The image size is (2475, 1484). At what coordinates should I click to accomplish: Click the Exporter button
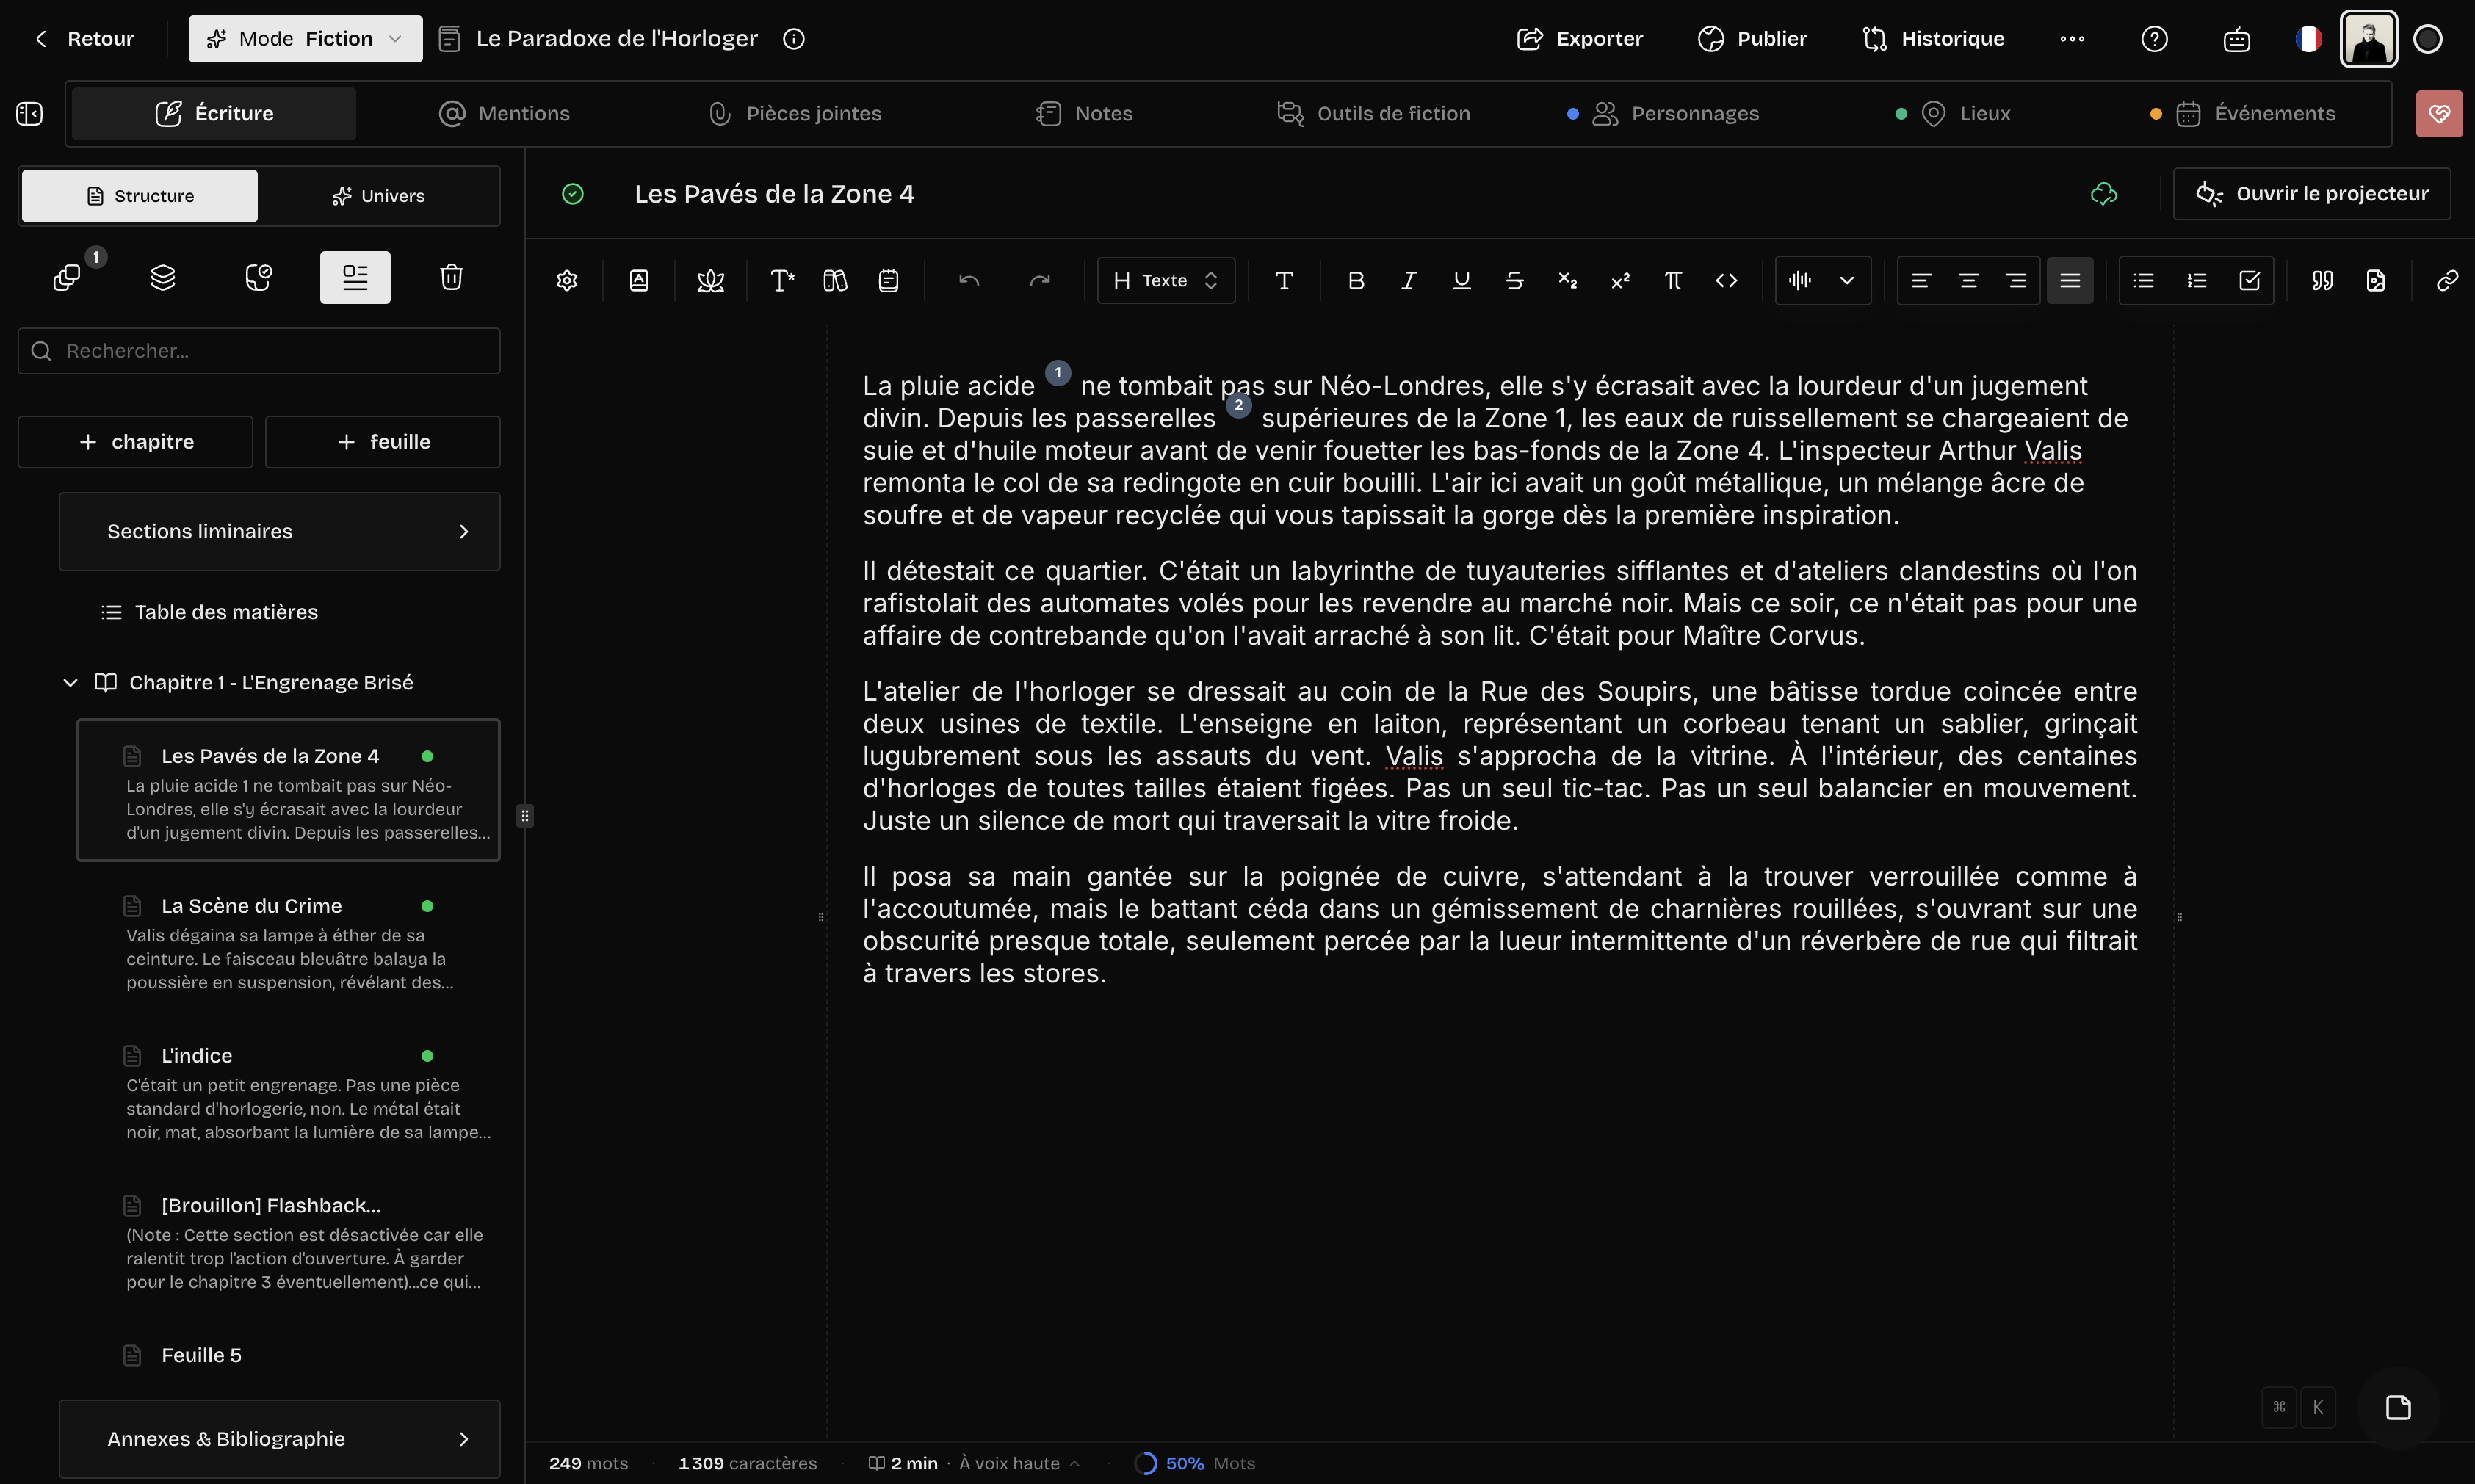pos(1580,38)
